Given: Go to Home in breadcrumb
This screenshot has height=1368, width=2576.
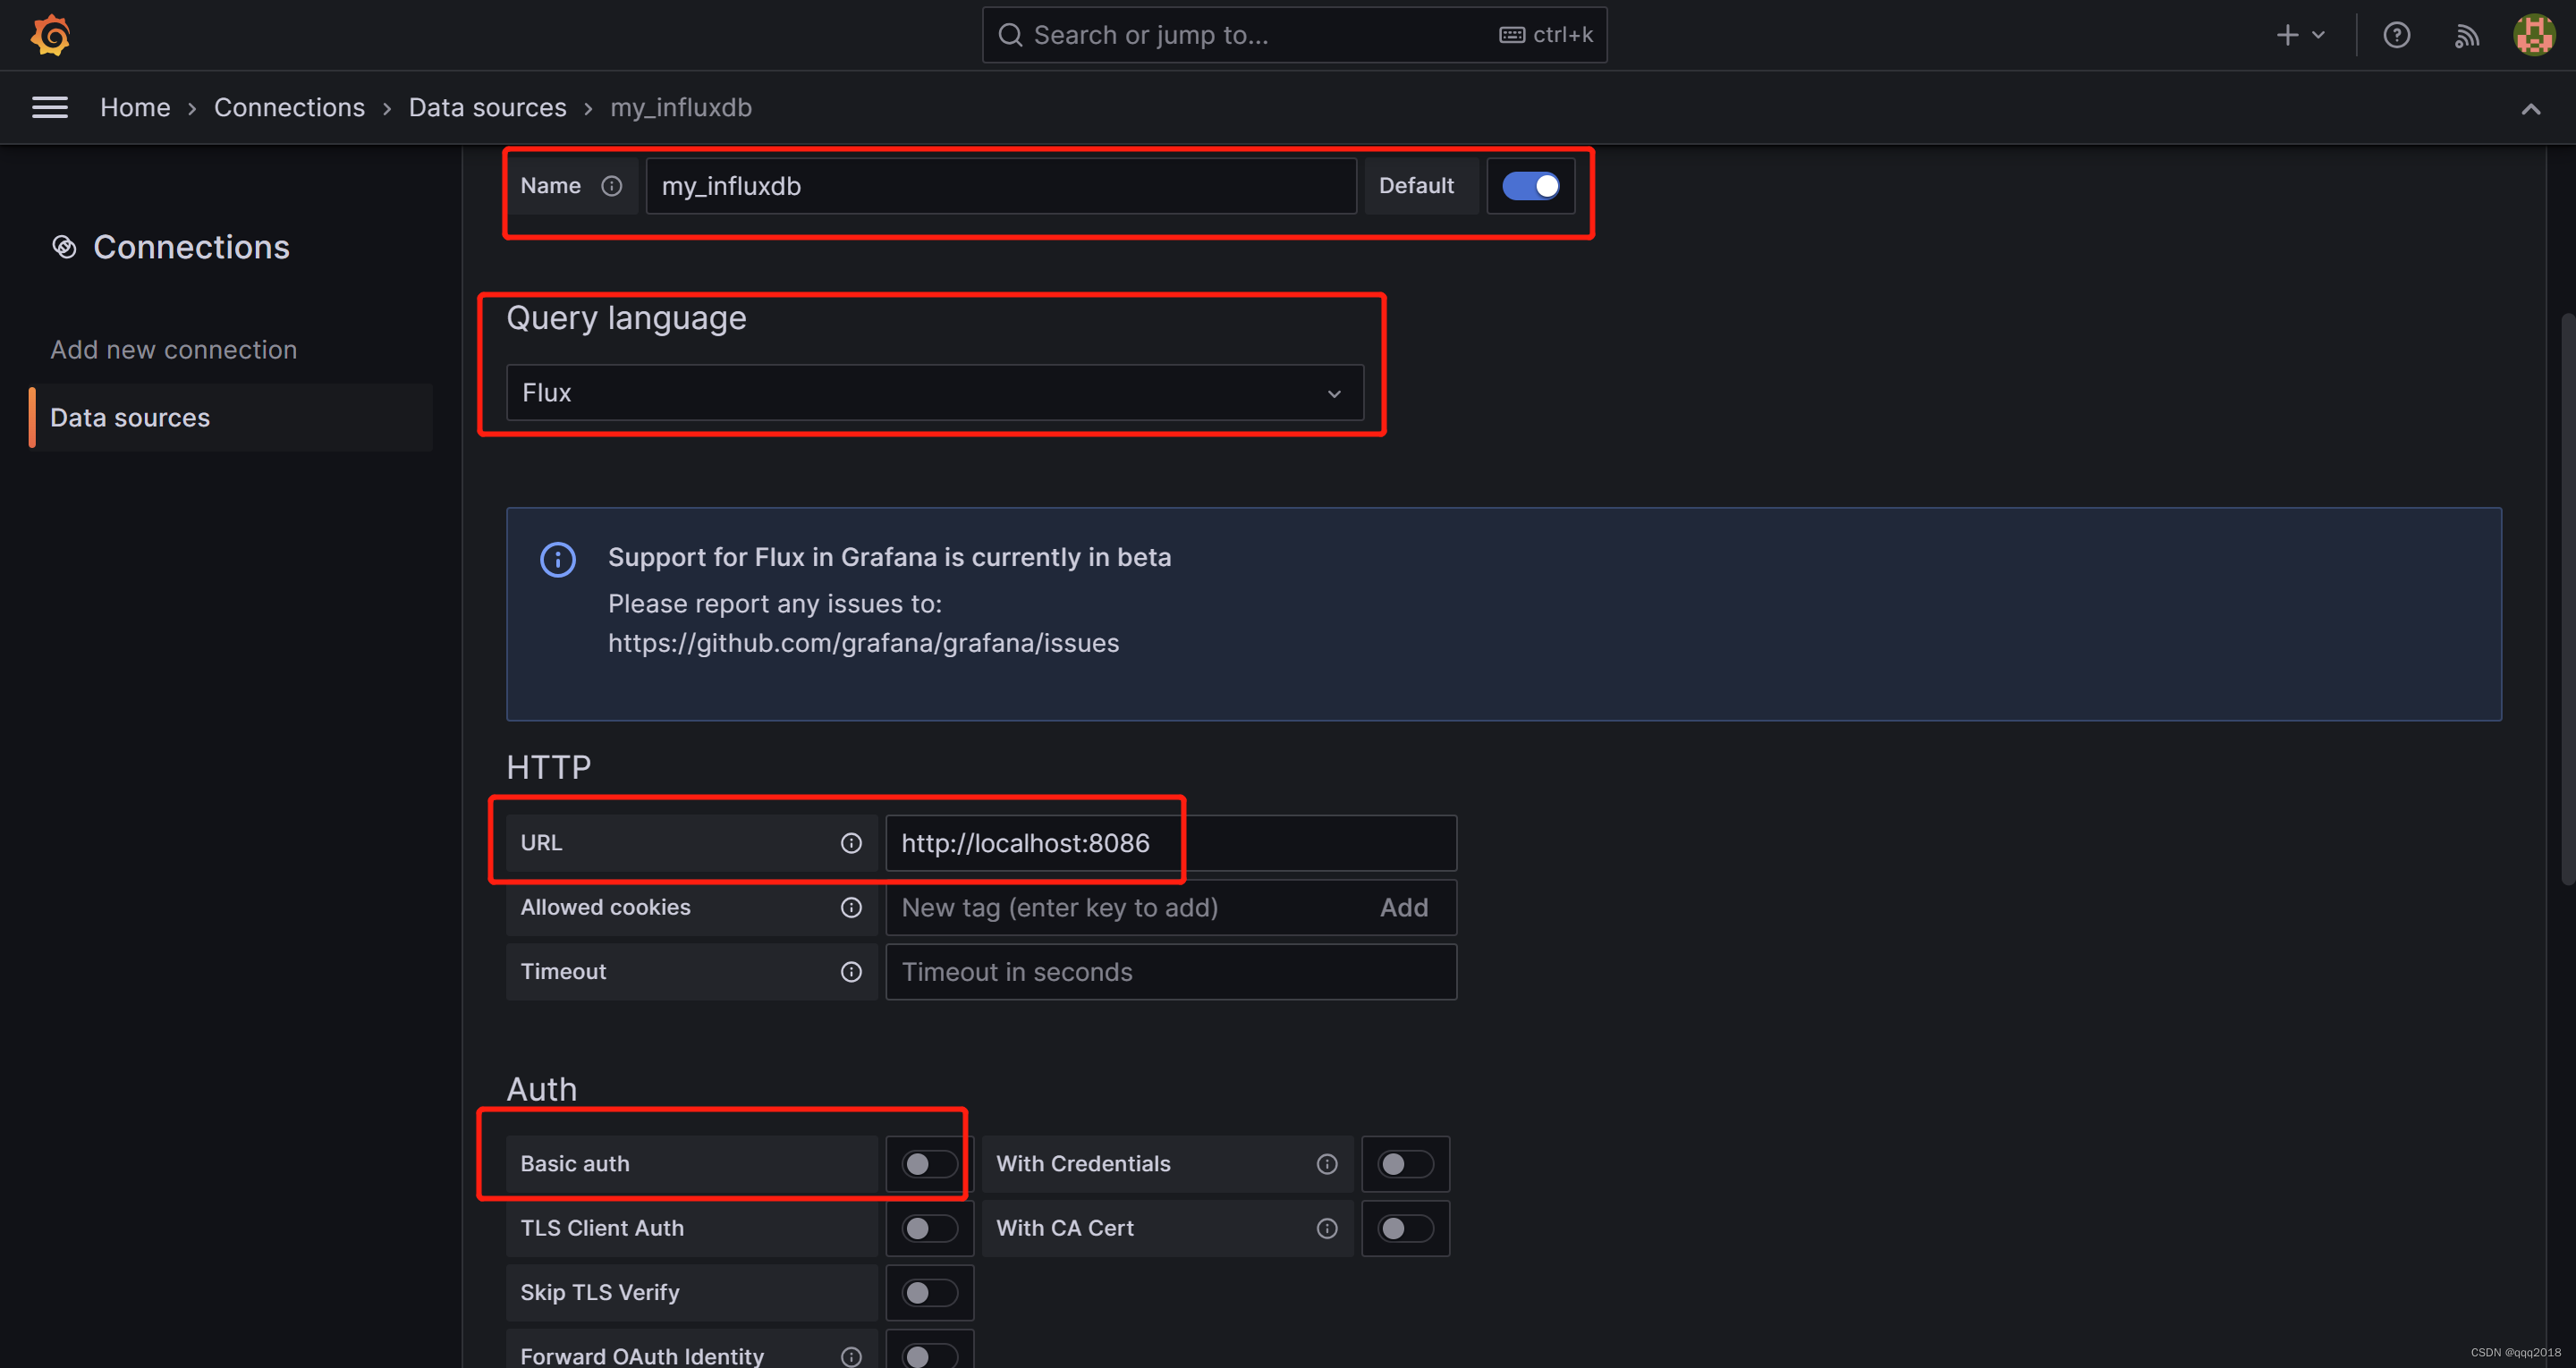Looking at the screenshot, I should (x=135, y=107).
